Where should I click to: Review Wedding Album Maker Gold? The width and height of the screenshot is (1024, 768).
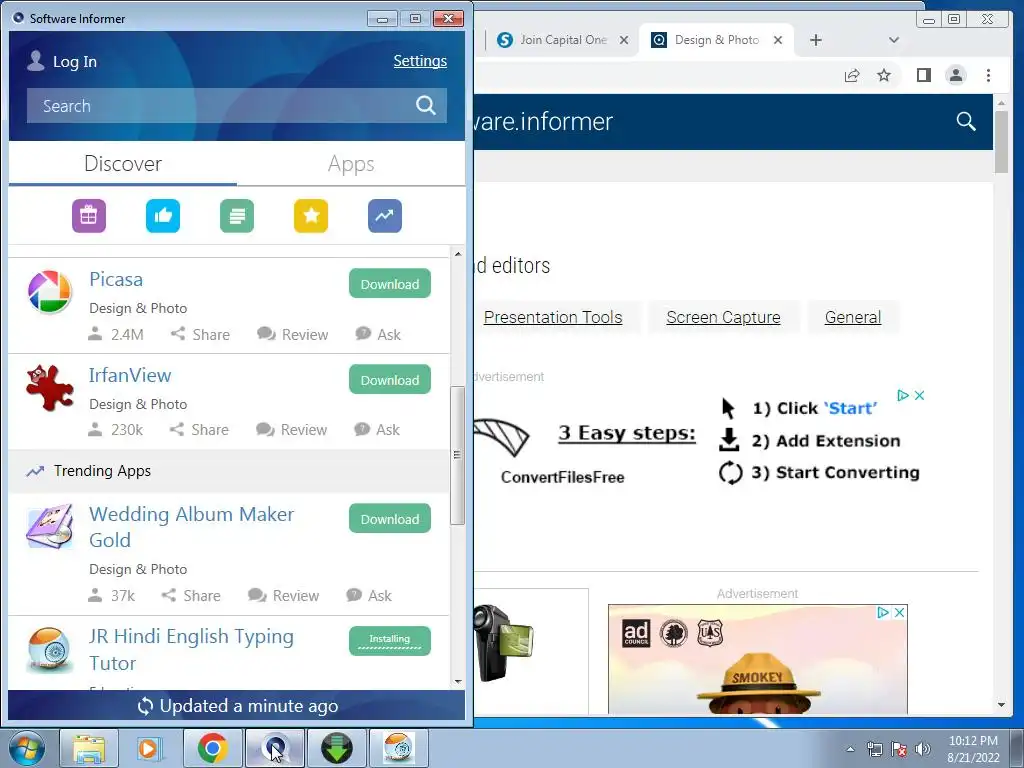283,596
